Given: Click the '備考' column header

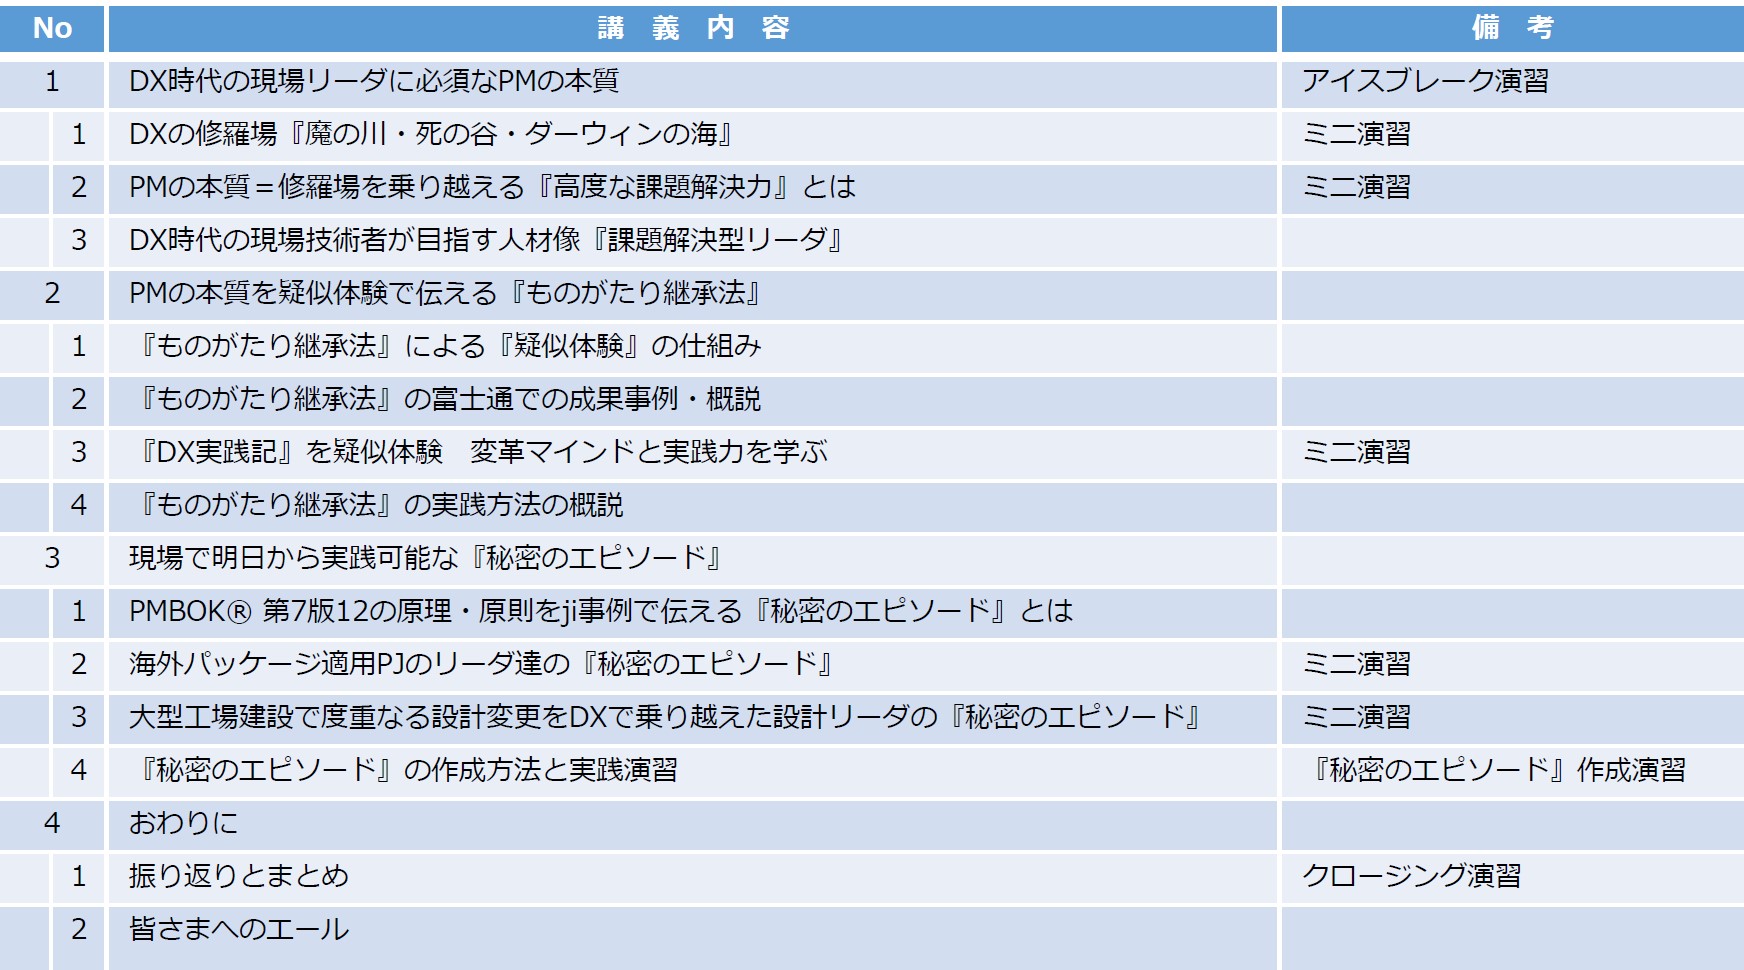Looking at the screenshot, I should (x=1512, y=28).
